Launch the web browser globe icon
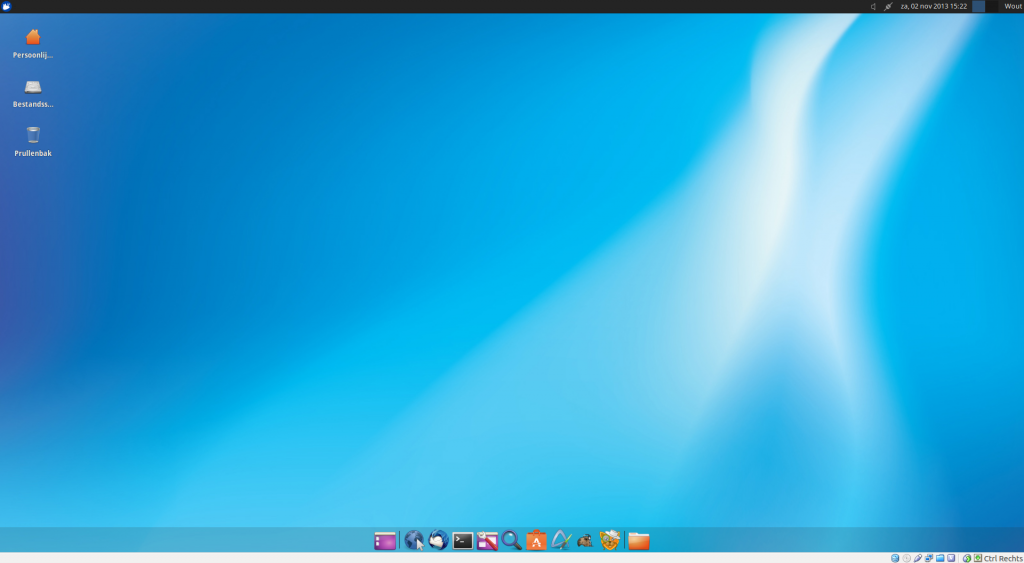The height and width of the screenshot is (563, 1024). (414, 541)
